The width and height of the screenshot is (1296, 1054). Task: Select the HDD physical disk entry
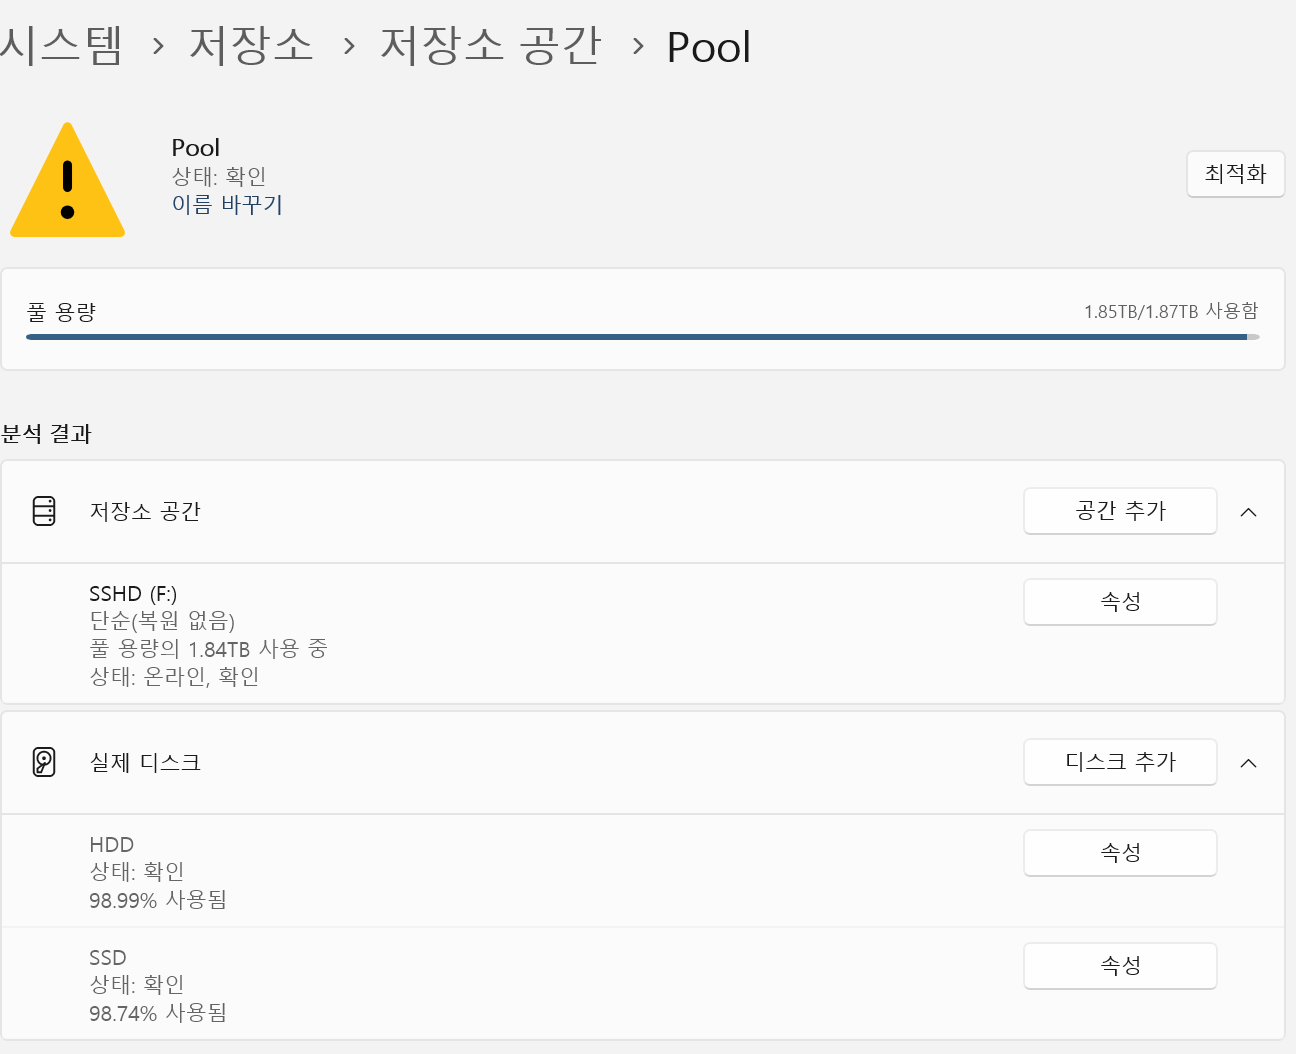643,871
